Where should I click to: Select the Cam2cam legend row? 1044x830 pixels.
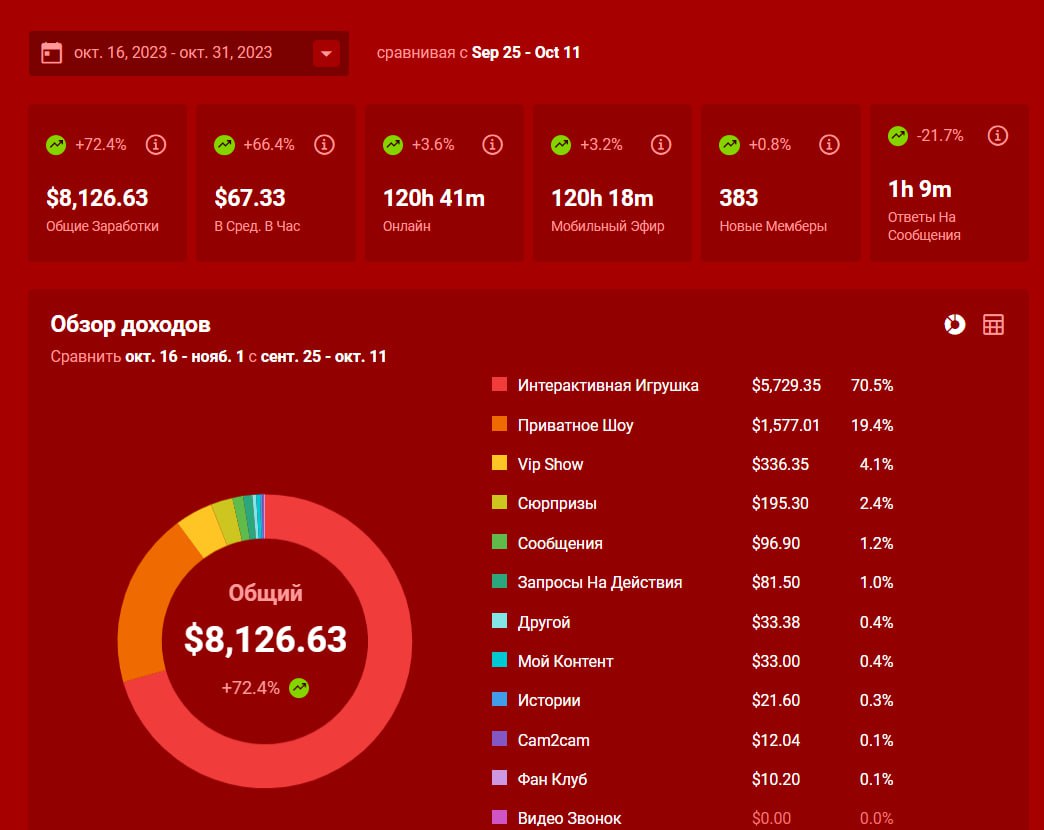click(553, 740)
